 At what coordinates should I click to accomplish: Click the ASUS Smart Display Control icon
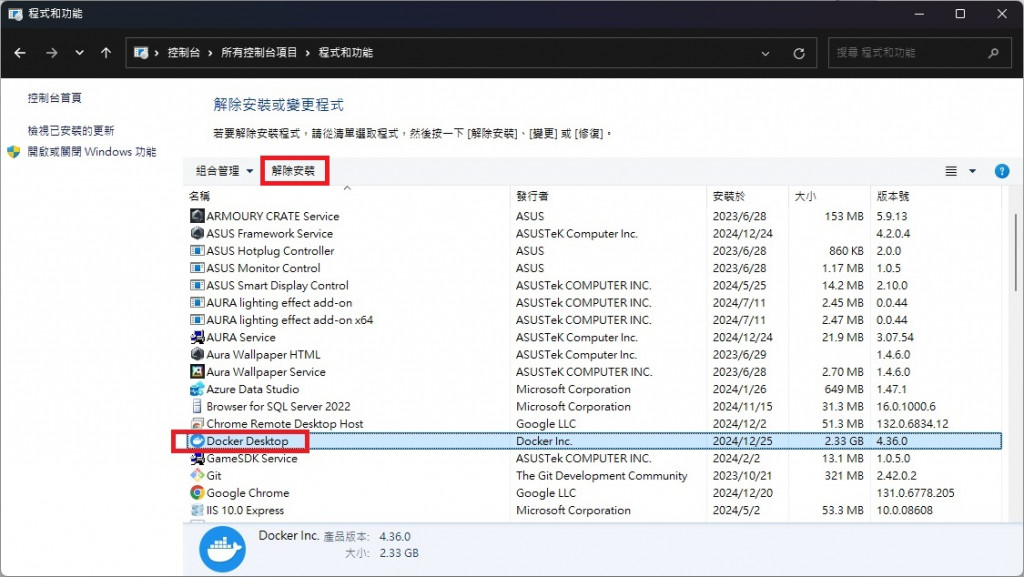[x=197, y=285]
